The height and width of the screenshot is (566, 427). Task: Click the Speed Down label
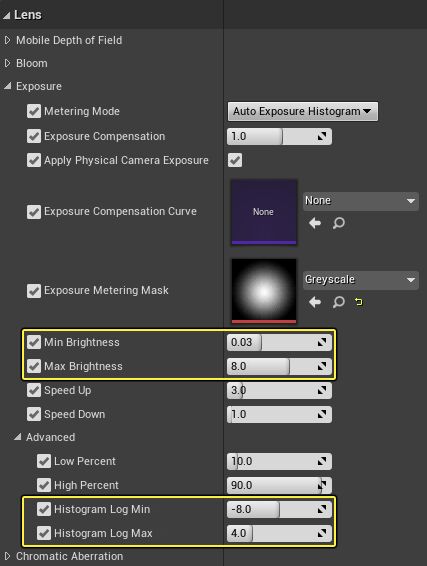tap(74, 414)
